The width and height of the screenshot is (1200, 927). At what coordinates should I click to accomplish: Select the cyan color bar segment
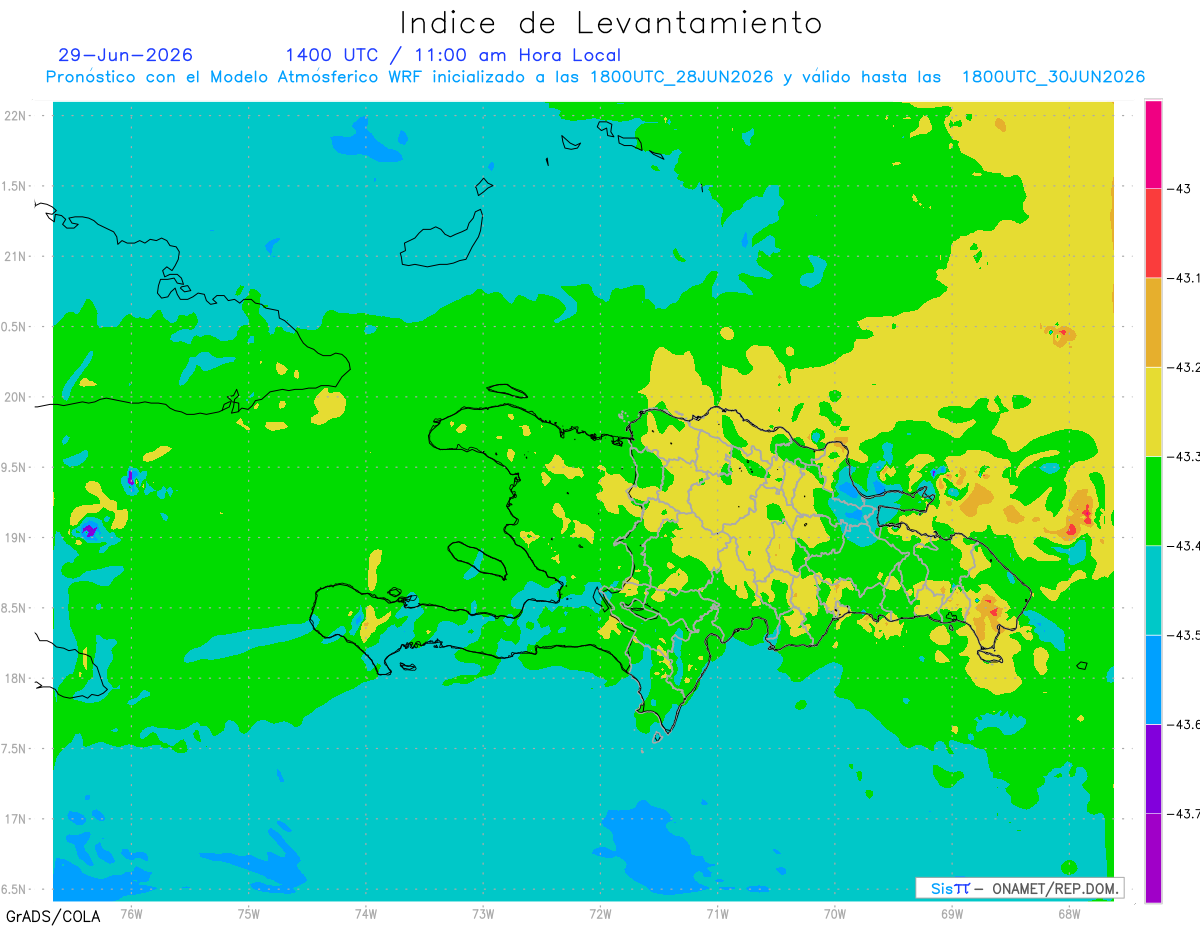(x=1153, y=589)
